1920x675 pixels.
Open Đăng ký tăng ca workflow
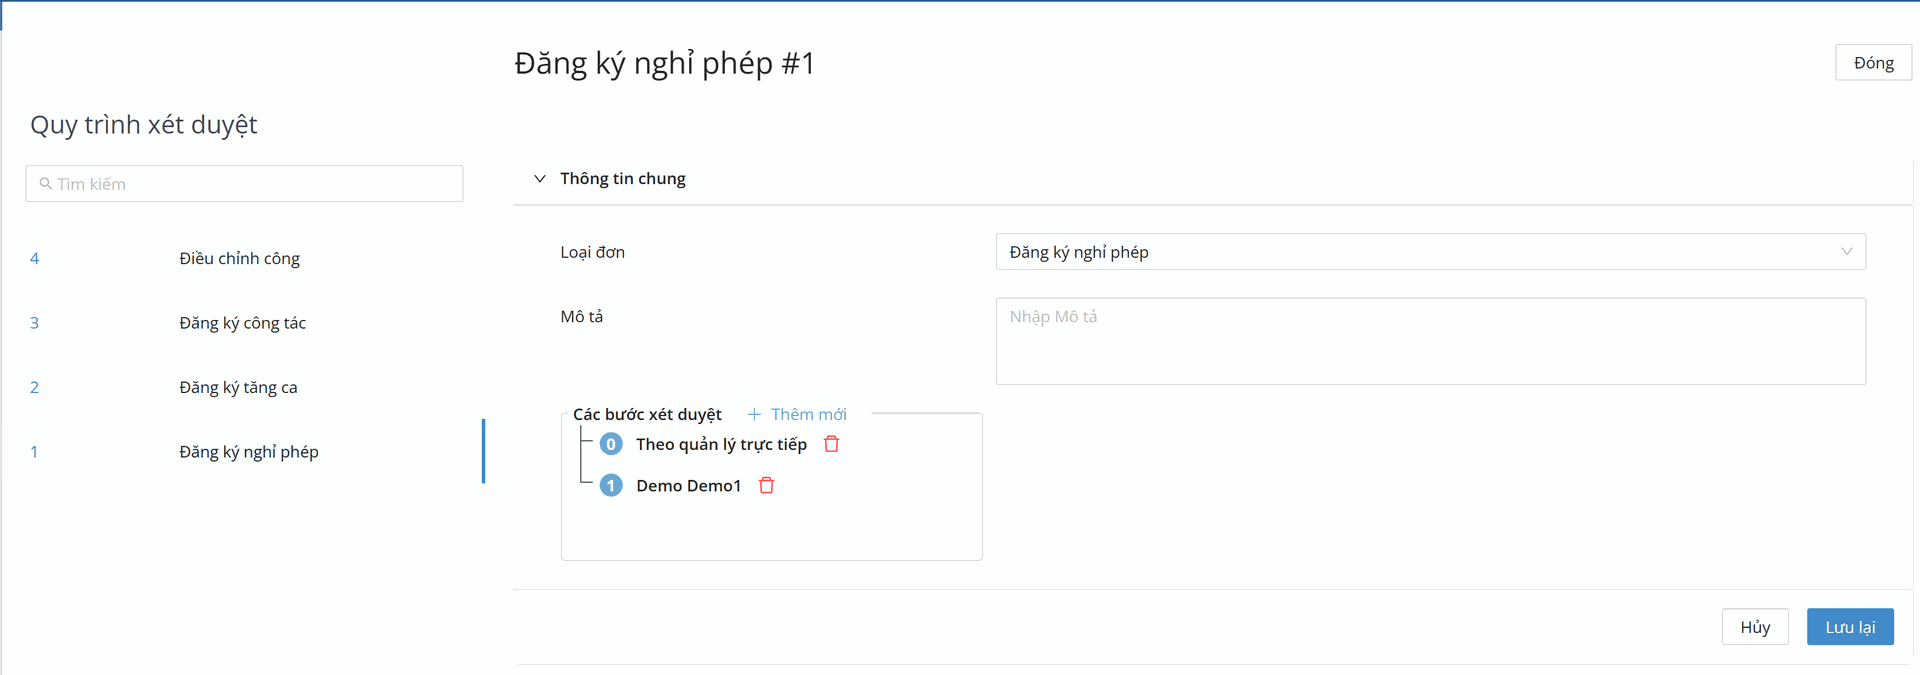(x=238, y=388)
